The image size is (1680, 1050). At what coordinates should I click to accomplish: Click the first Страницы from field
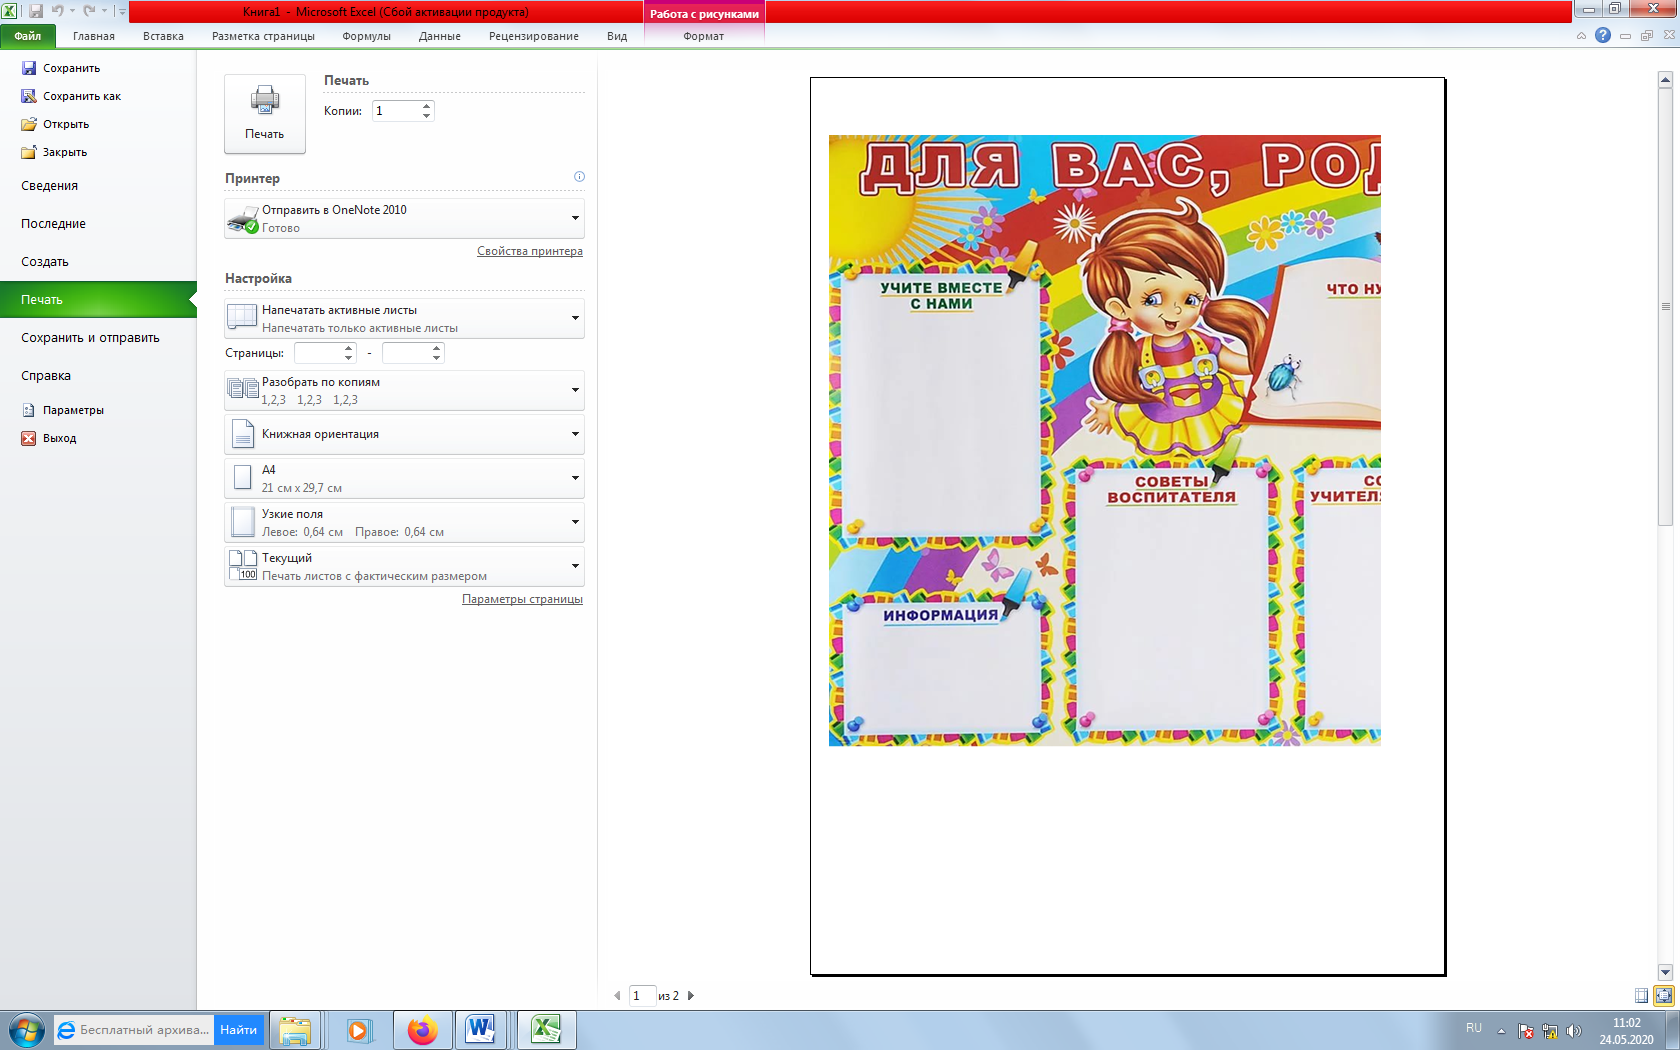pyautogui.click(x=318, y=353)
